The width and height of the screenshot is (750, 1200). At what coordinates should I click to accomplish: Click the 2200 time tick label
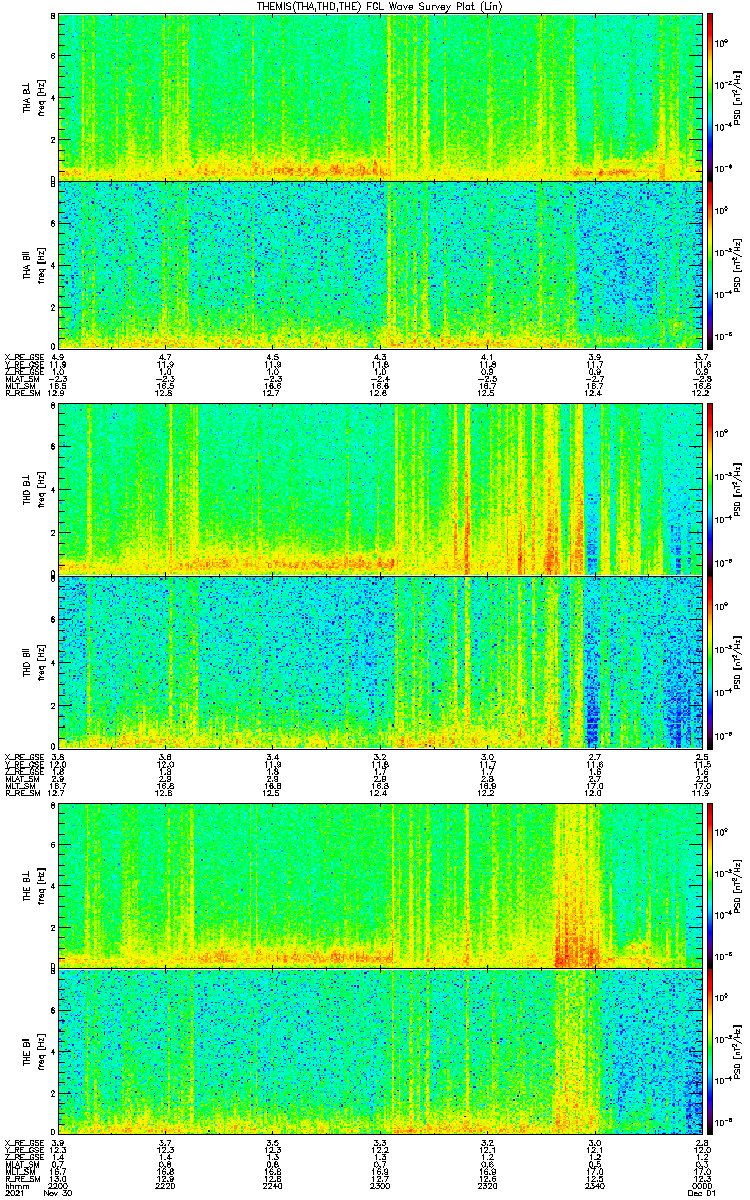click(59, 1185)
